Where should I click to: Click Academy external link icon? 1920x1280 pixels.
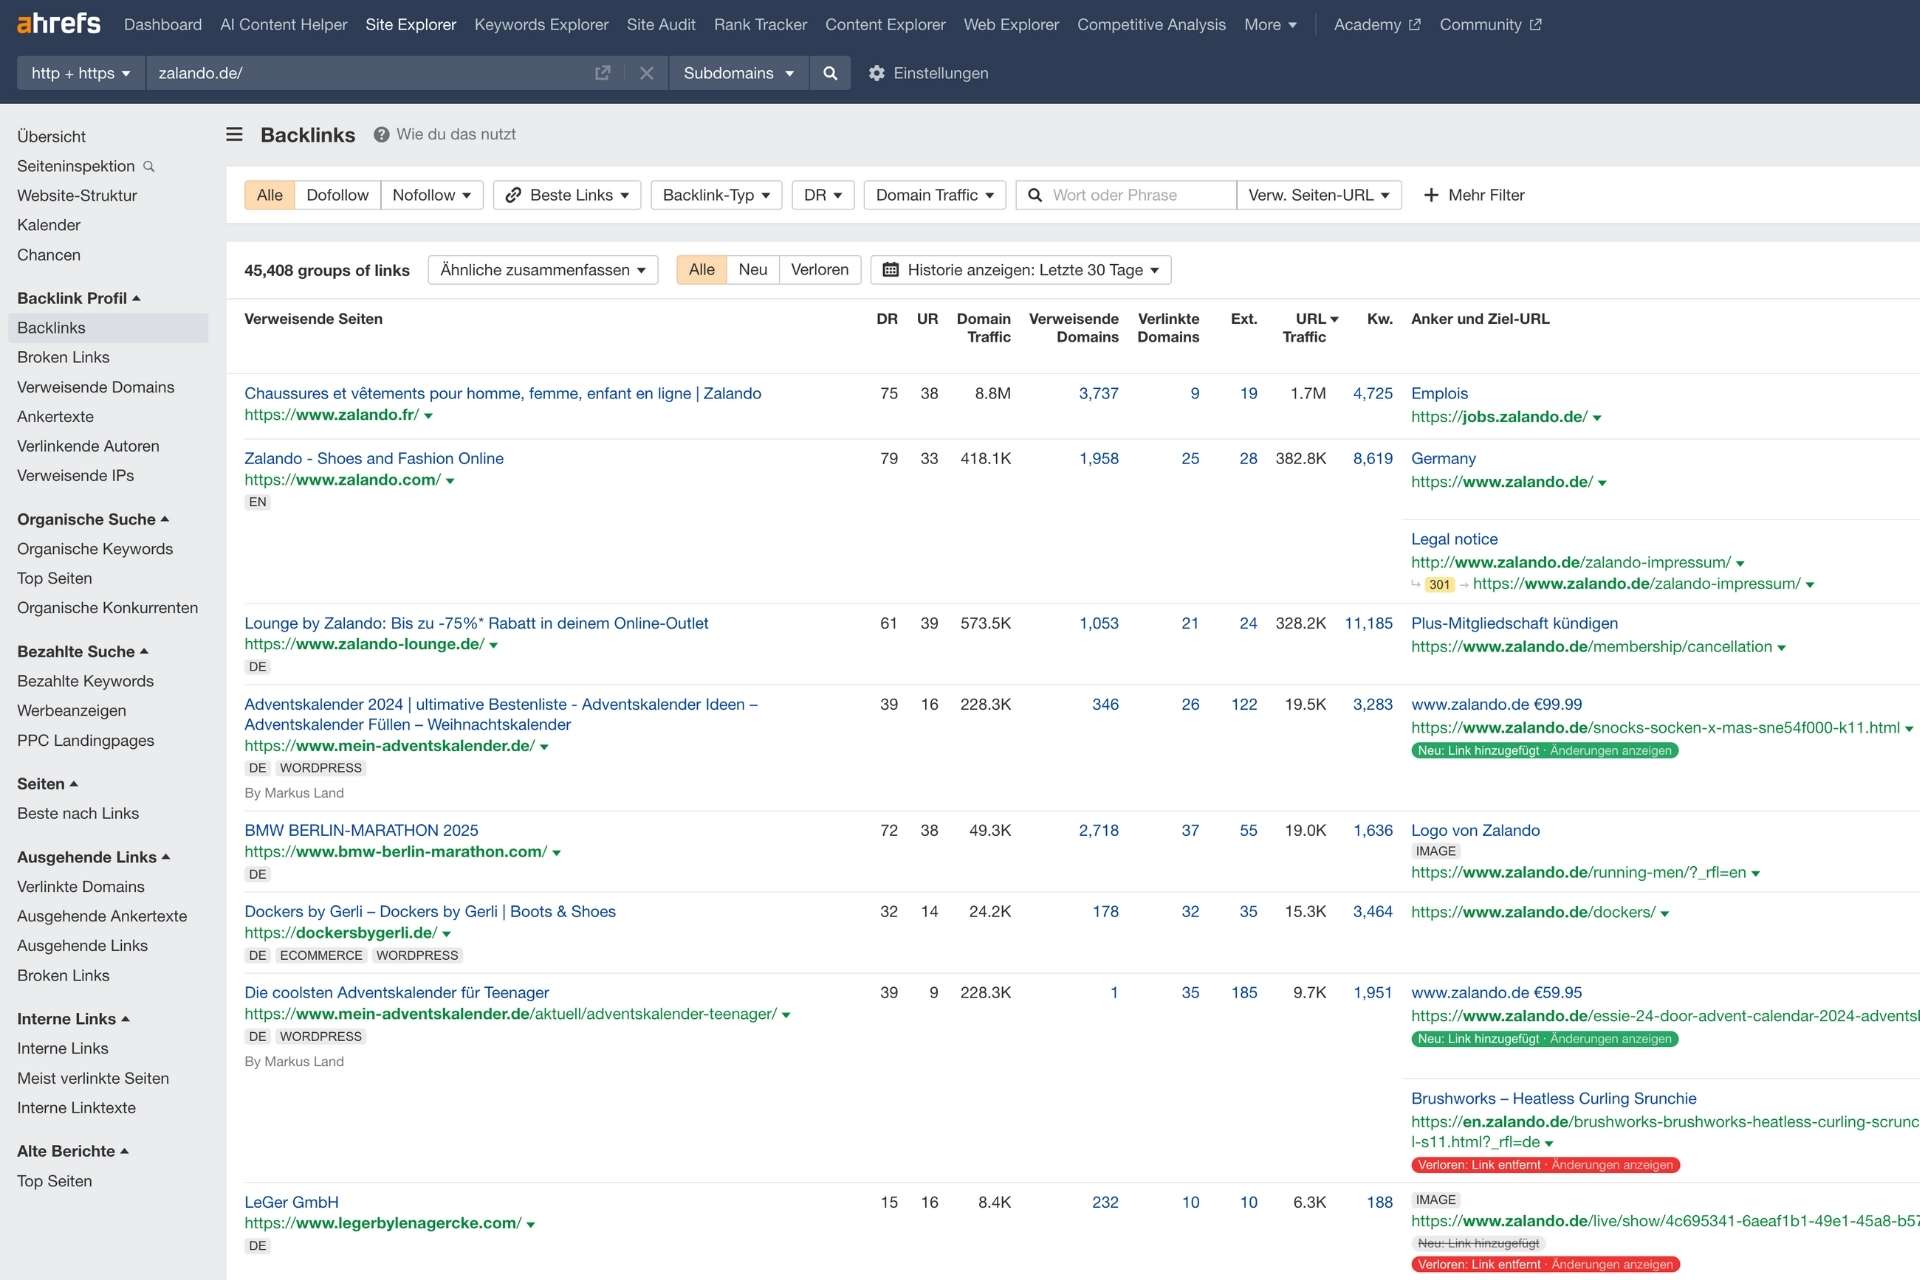(x=1414, y=25)
